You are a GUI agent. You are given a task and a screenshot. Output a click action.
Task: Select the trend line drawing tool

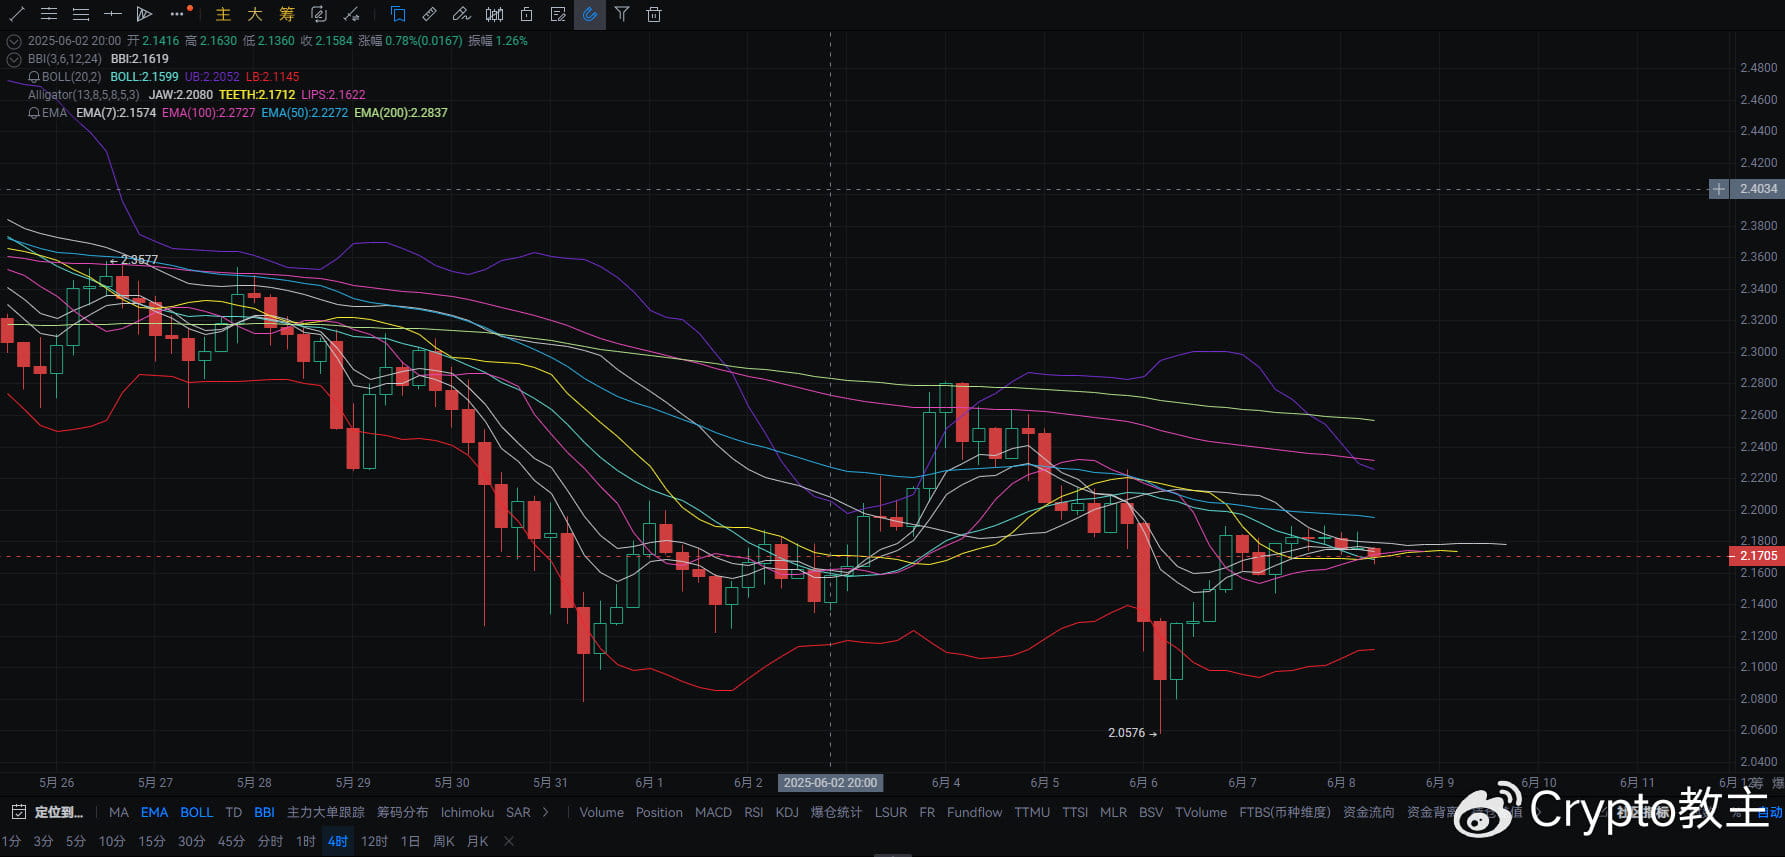click(x=16, y=14)
